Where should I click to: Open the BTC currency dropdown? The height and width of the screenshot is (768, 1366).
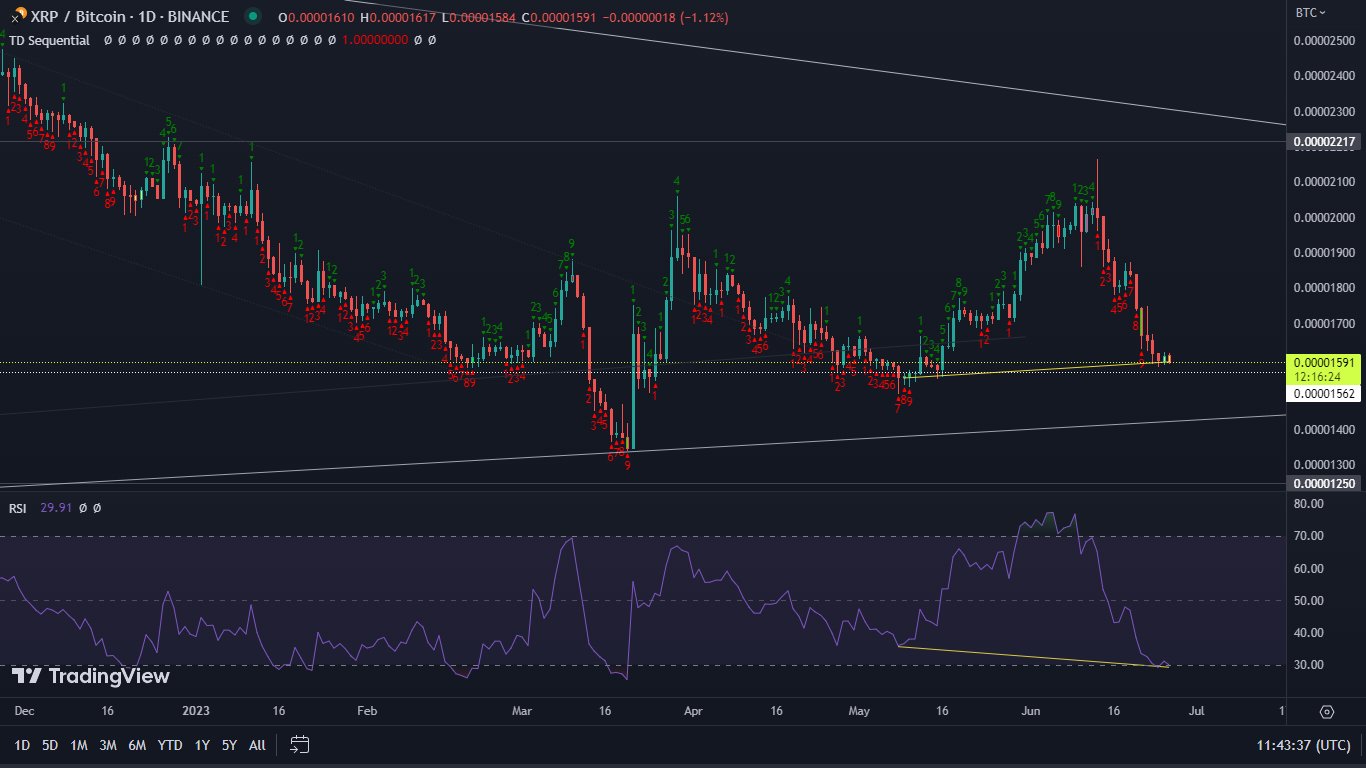(x=1311, y=13)
